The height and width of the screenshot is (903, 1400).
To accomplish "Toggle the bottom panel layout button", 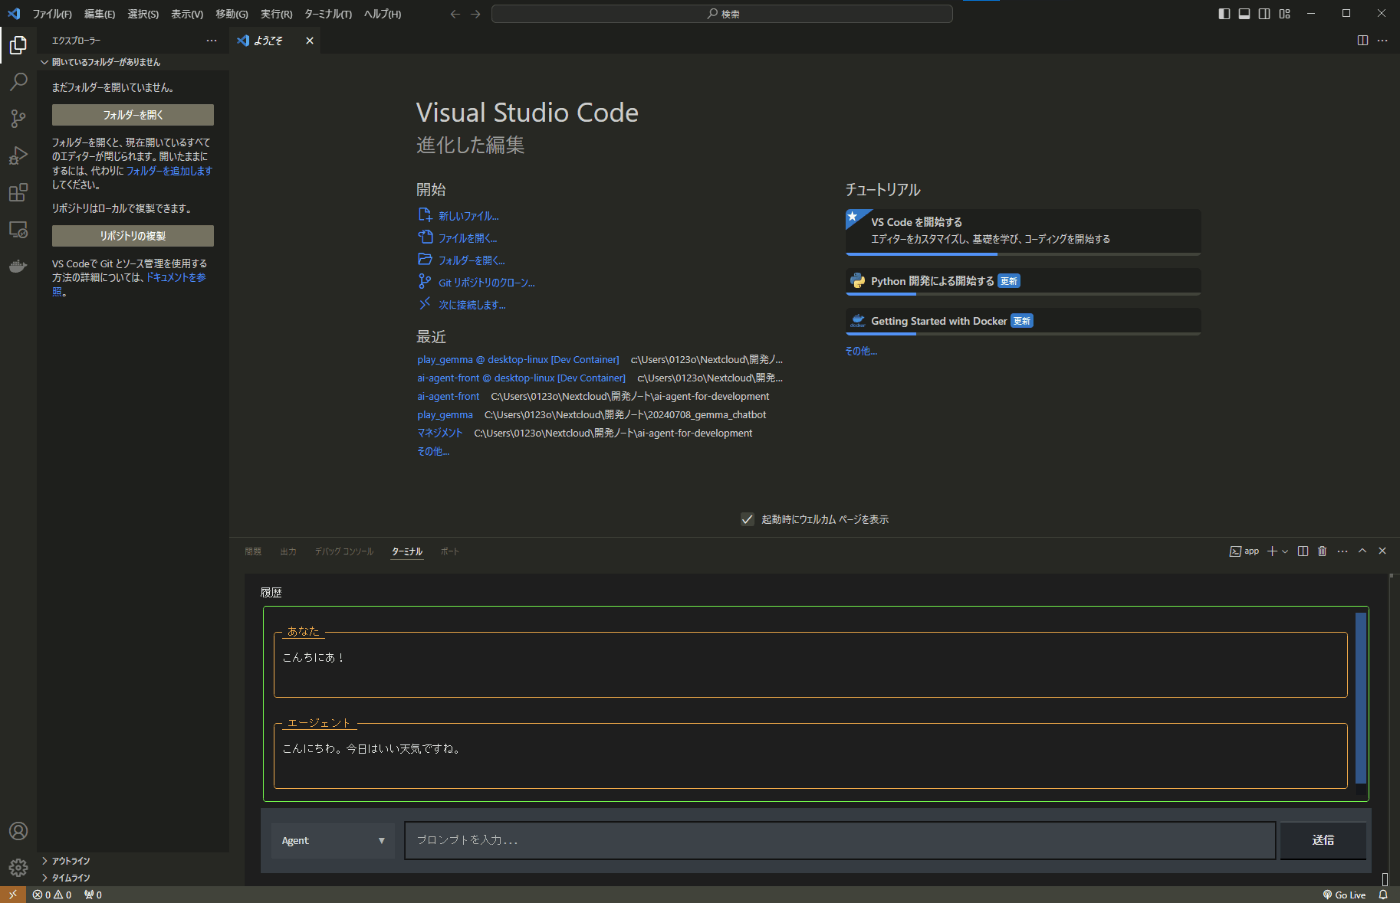I will coord(1244,14).
